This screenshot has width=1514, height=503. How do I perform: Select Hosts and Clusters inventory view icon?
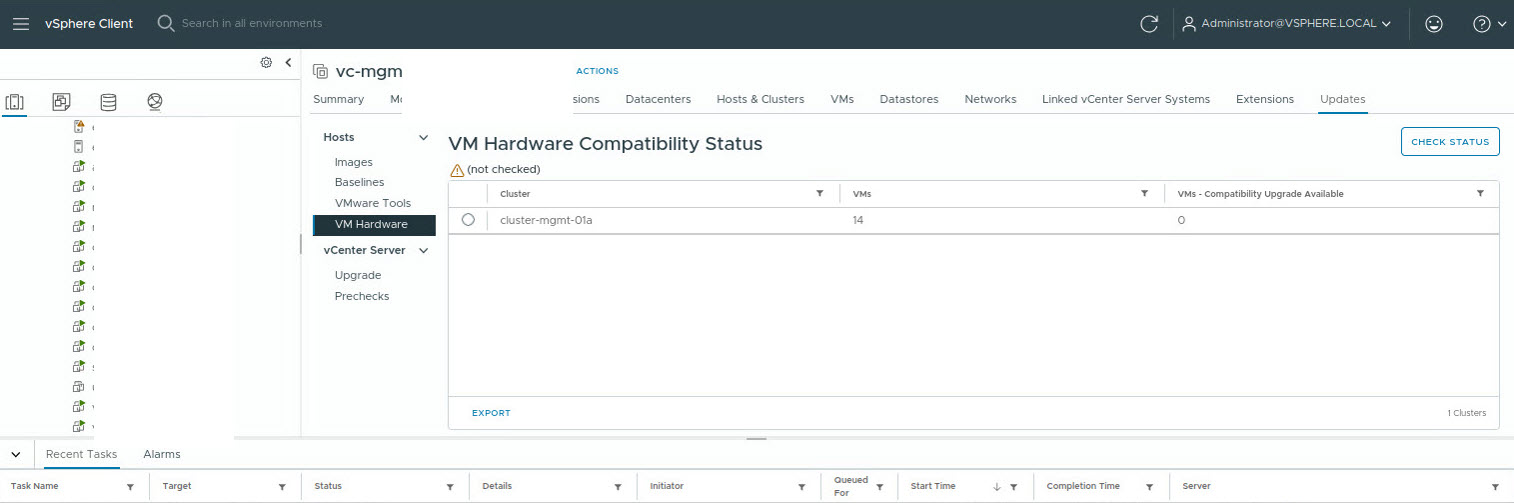pyautogui.click(x=15, y=102)
